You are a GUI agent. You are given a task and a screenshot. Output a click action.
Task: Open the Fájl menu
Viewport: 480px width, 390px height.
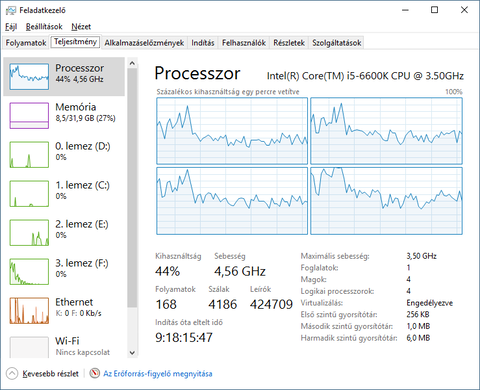click(x=11, y=27)
